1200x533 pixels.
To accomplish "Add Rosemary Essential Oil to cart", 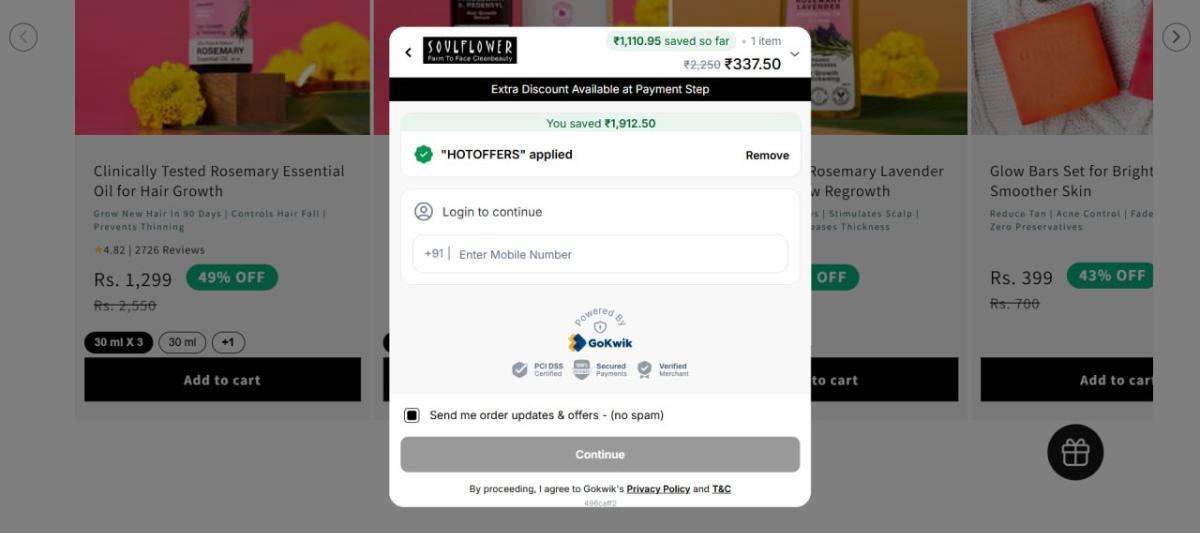I will pyautogui.click(x=222, y=380).
